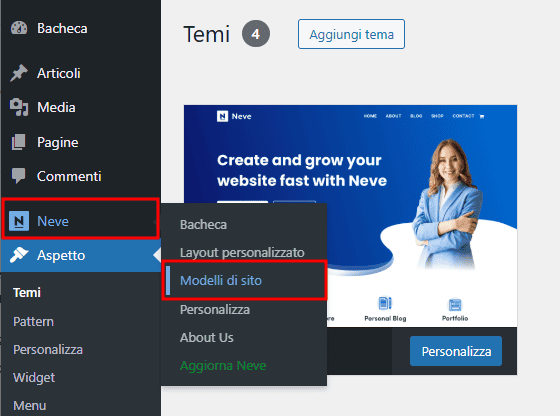Viewport: 560px width, 416px height.
Task: Click the Aspetto paintbrush icon
Action: pos(19,255)
